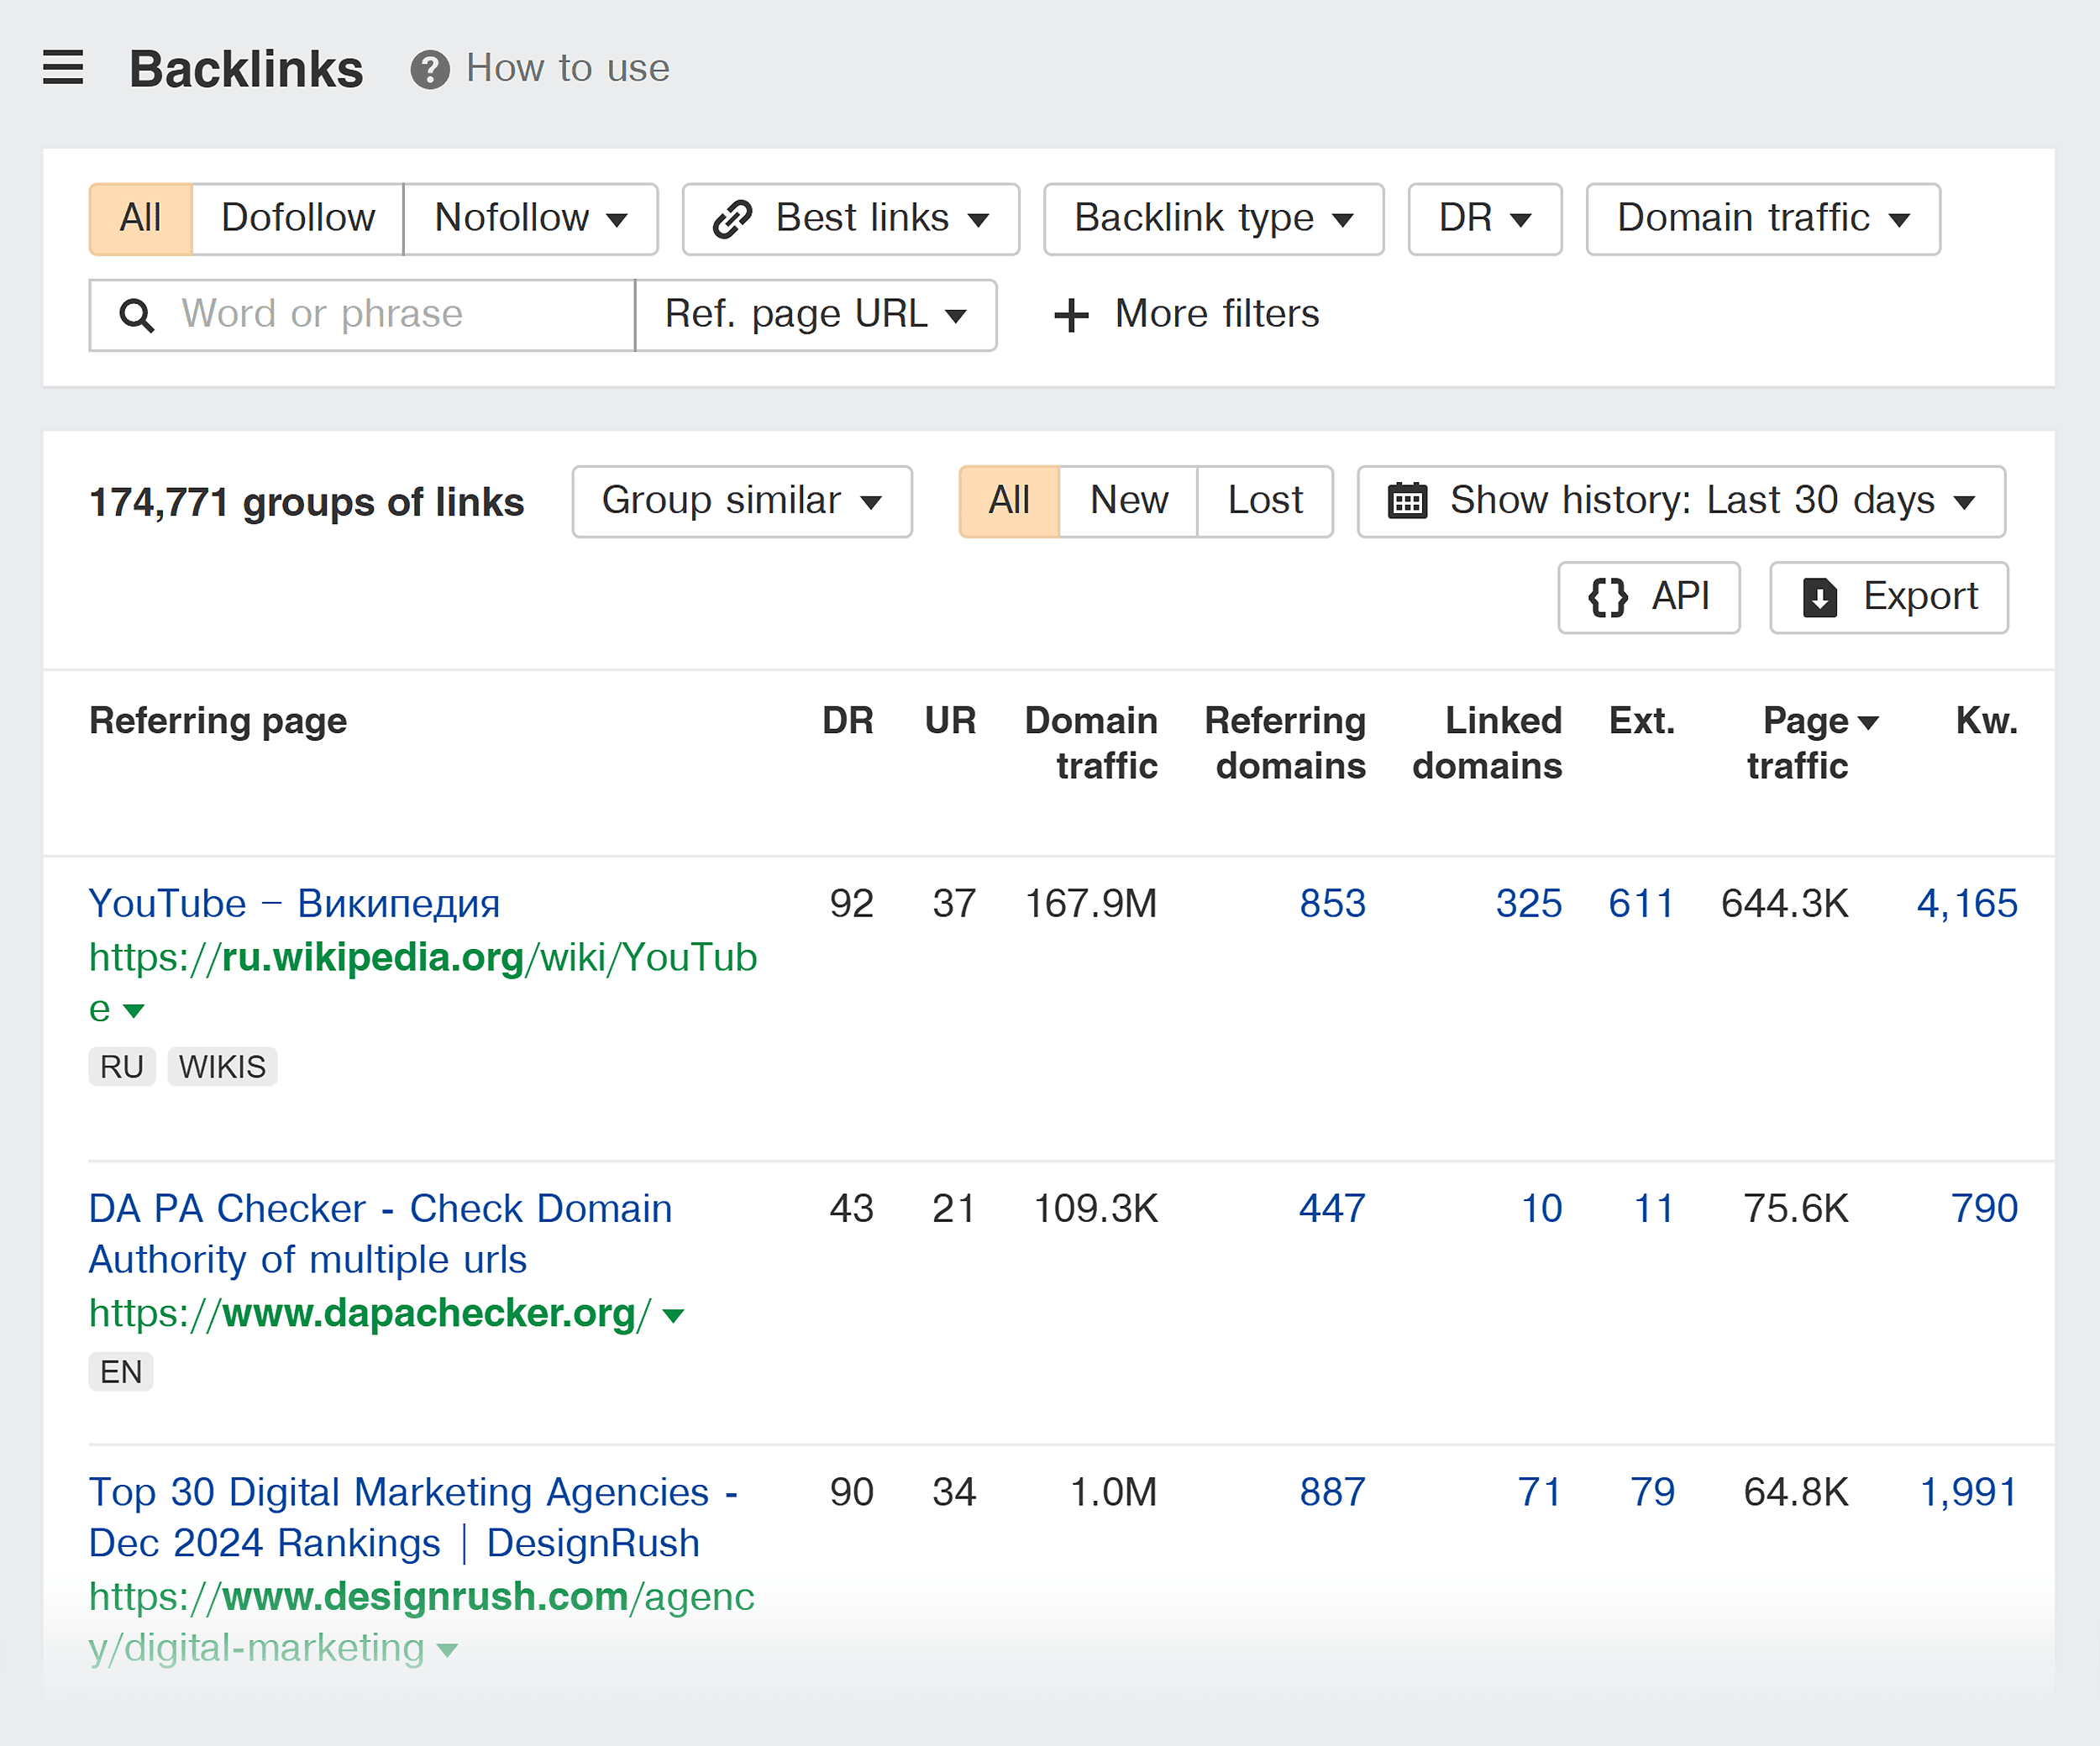Click the download file icon in Export

(1820, 597)
